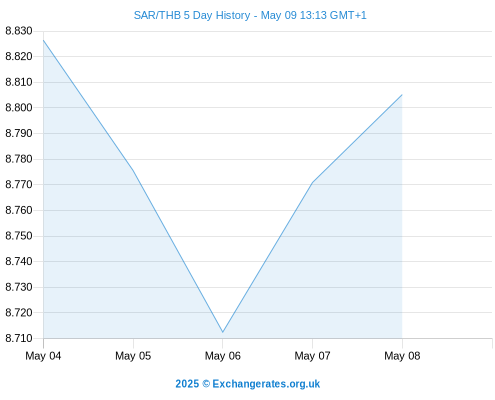Click the May 08 x-axis label
The image size is (495, 400).
(x=402, y=356)
